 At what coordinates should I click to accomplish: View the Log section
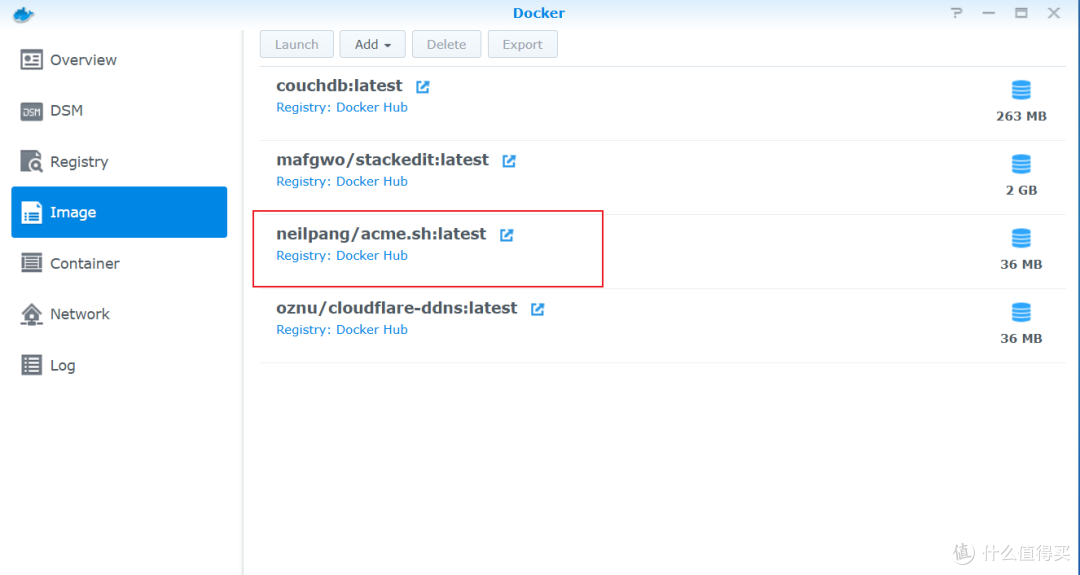[119, 365]
